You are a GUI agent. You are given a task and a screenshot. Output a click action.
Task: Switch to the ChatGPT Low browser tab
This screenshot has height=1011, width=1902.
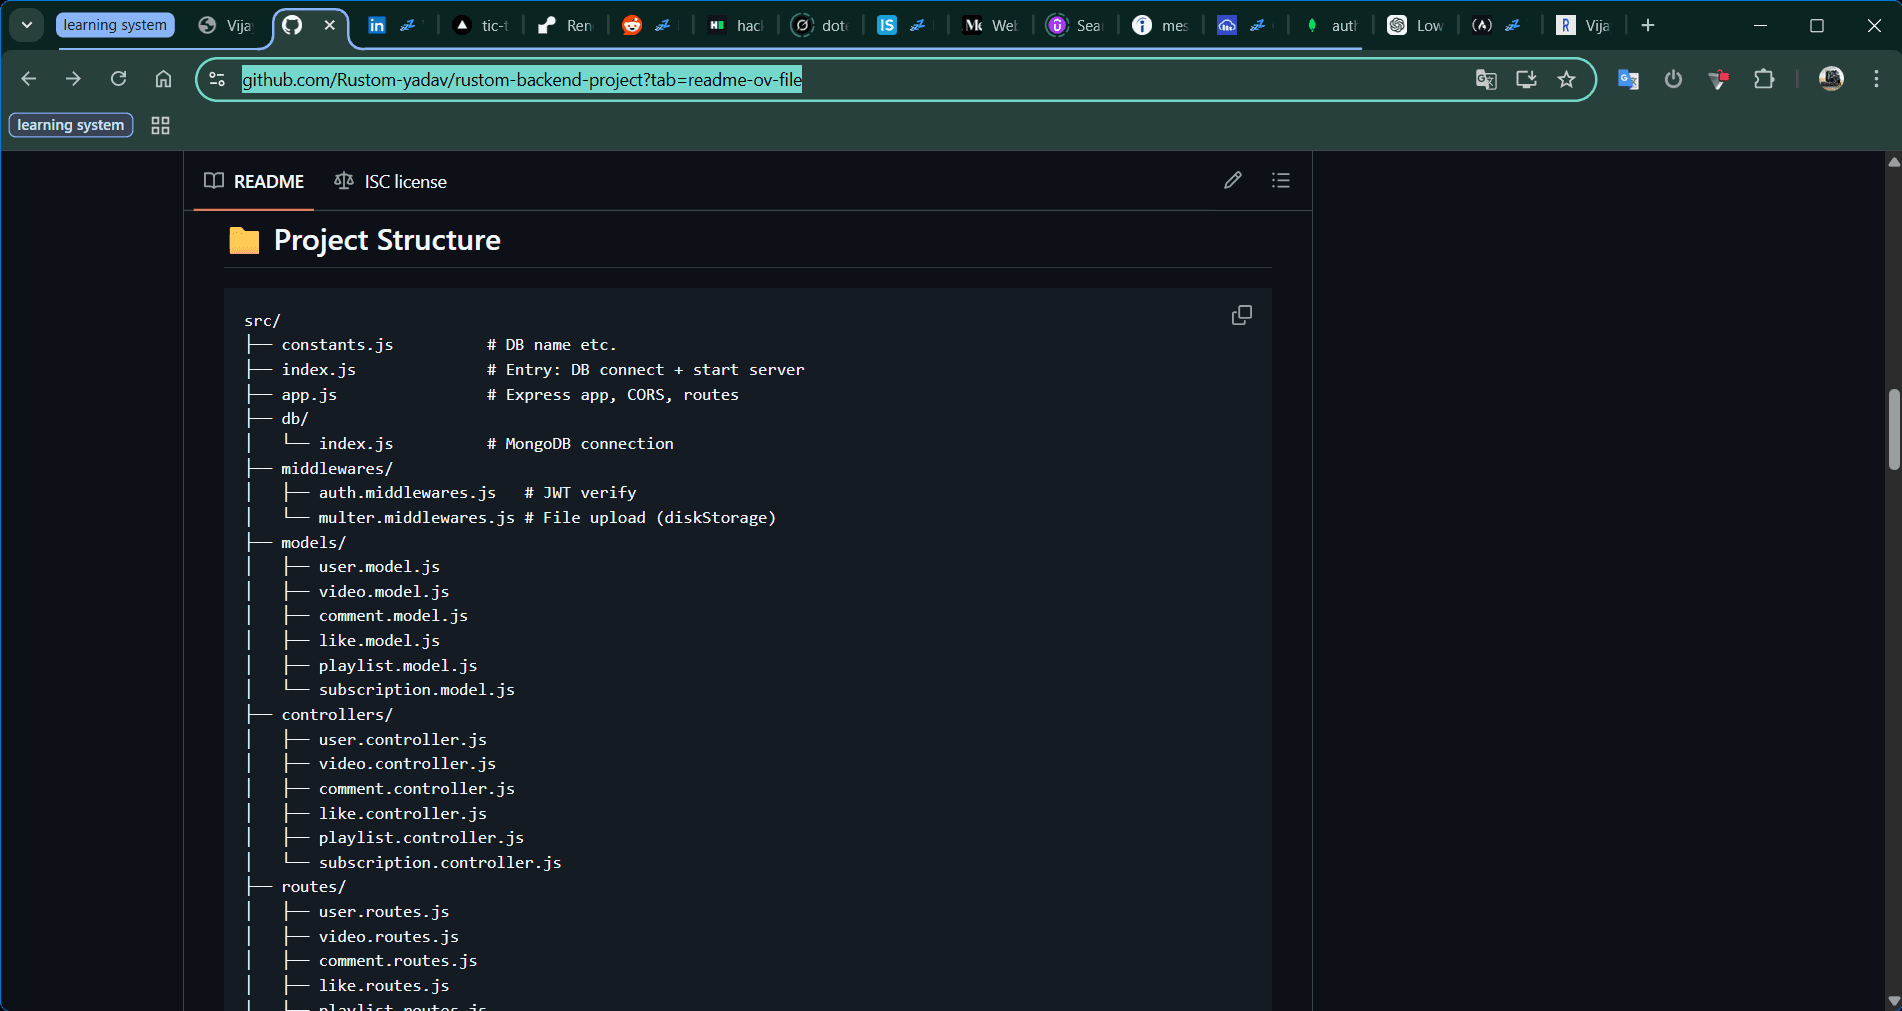pyautogui.click(x=1416, y=25)
